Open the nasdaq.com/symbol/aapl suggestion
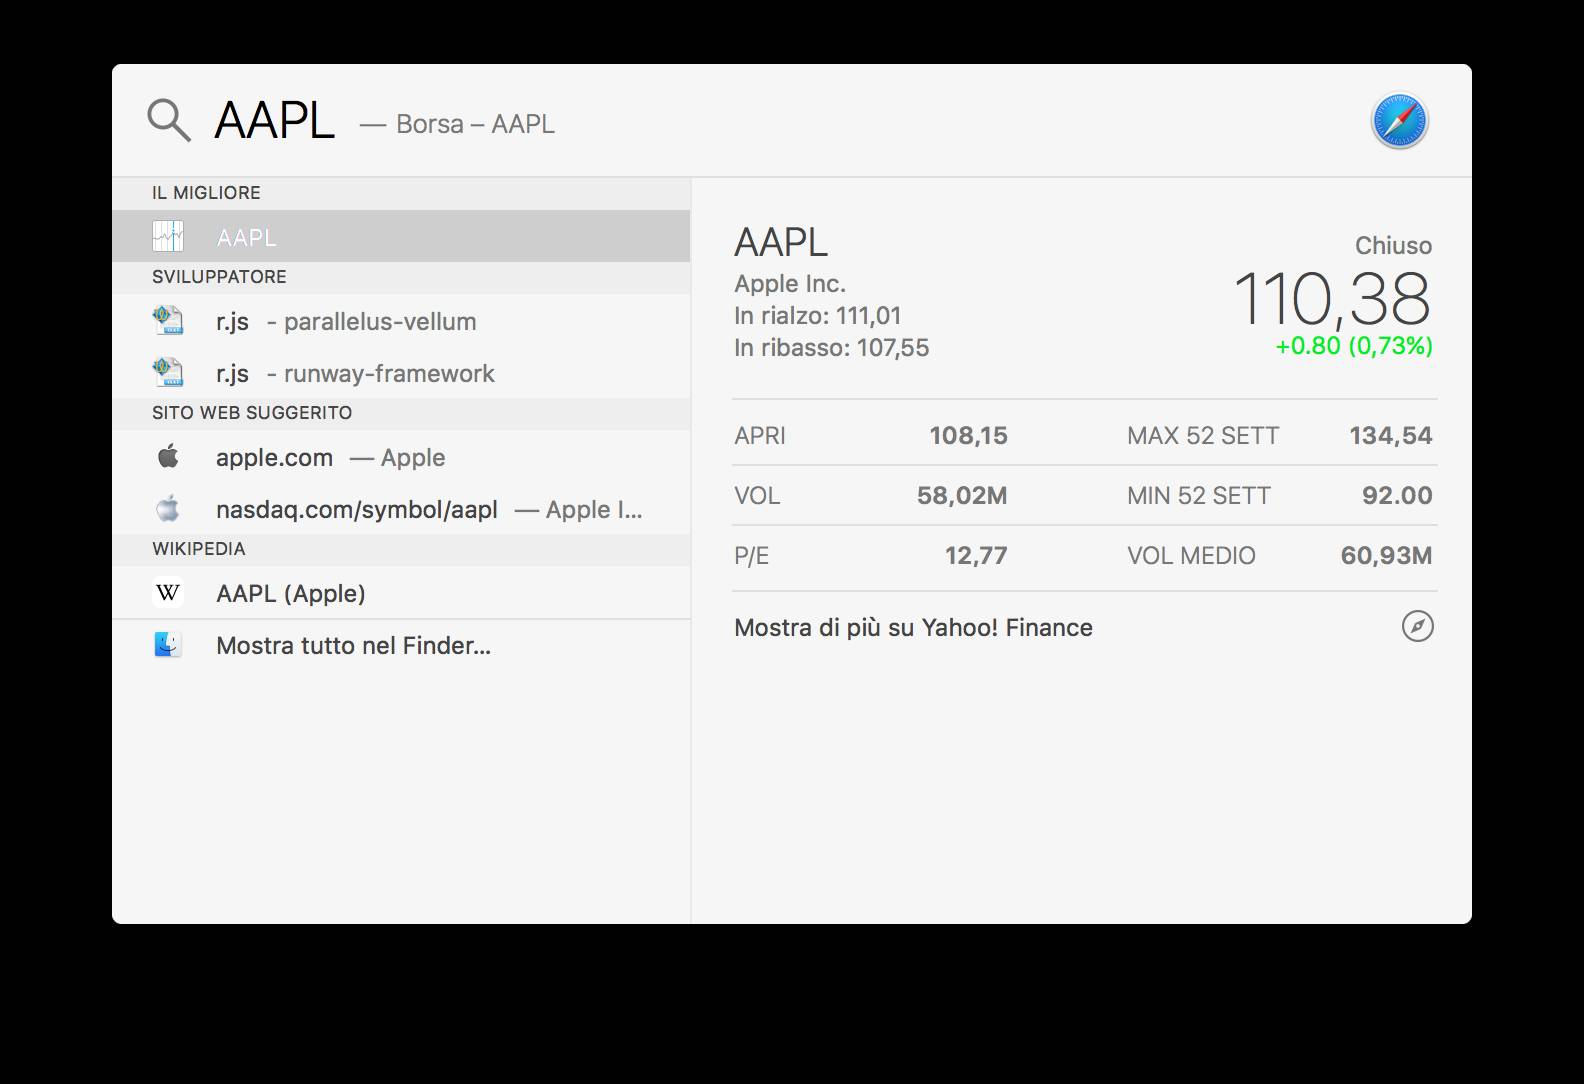The width and height of the screenshot is (1584, 1084). (x=401, y=509)
